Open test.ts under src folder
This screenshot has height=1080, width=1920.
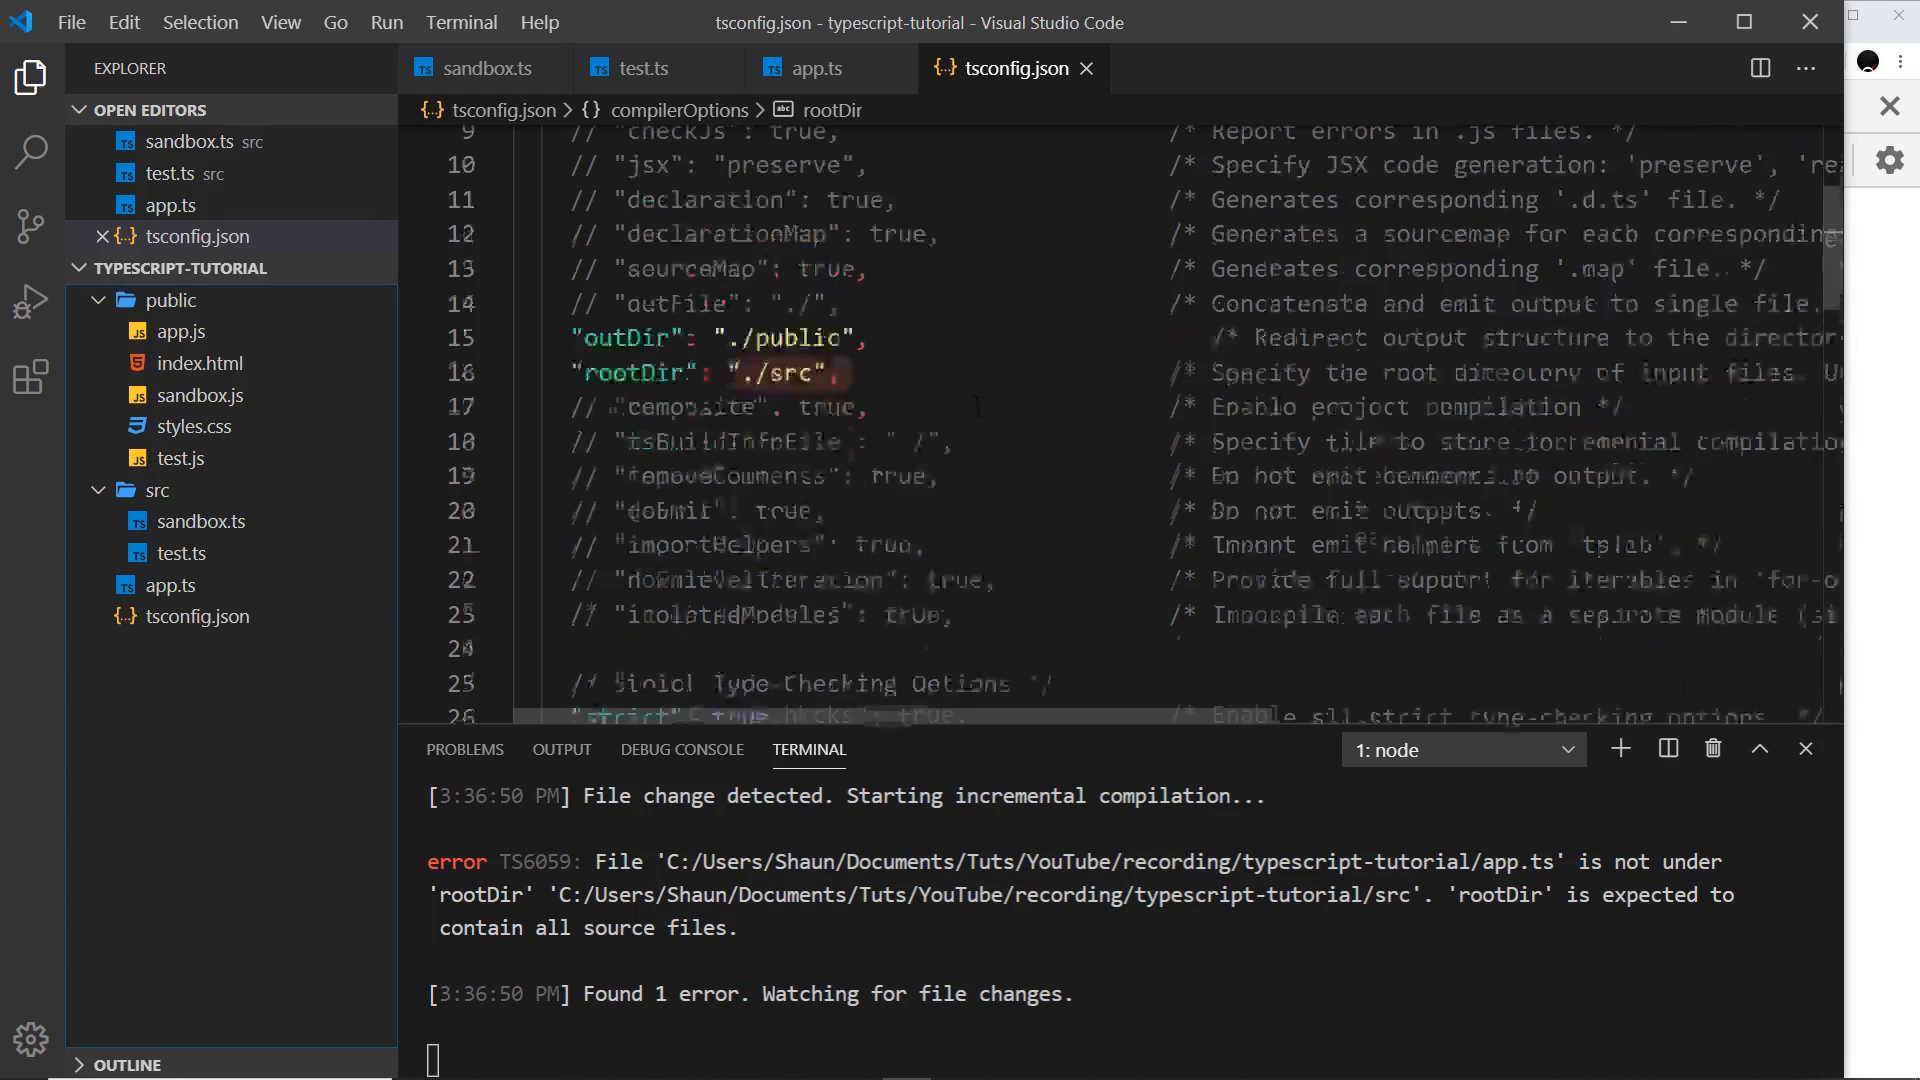(x=181, y=553)
